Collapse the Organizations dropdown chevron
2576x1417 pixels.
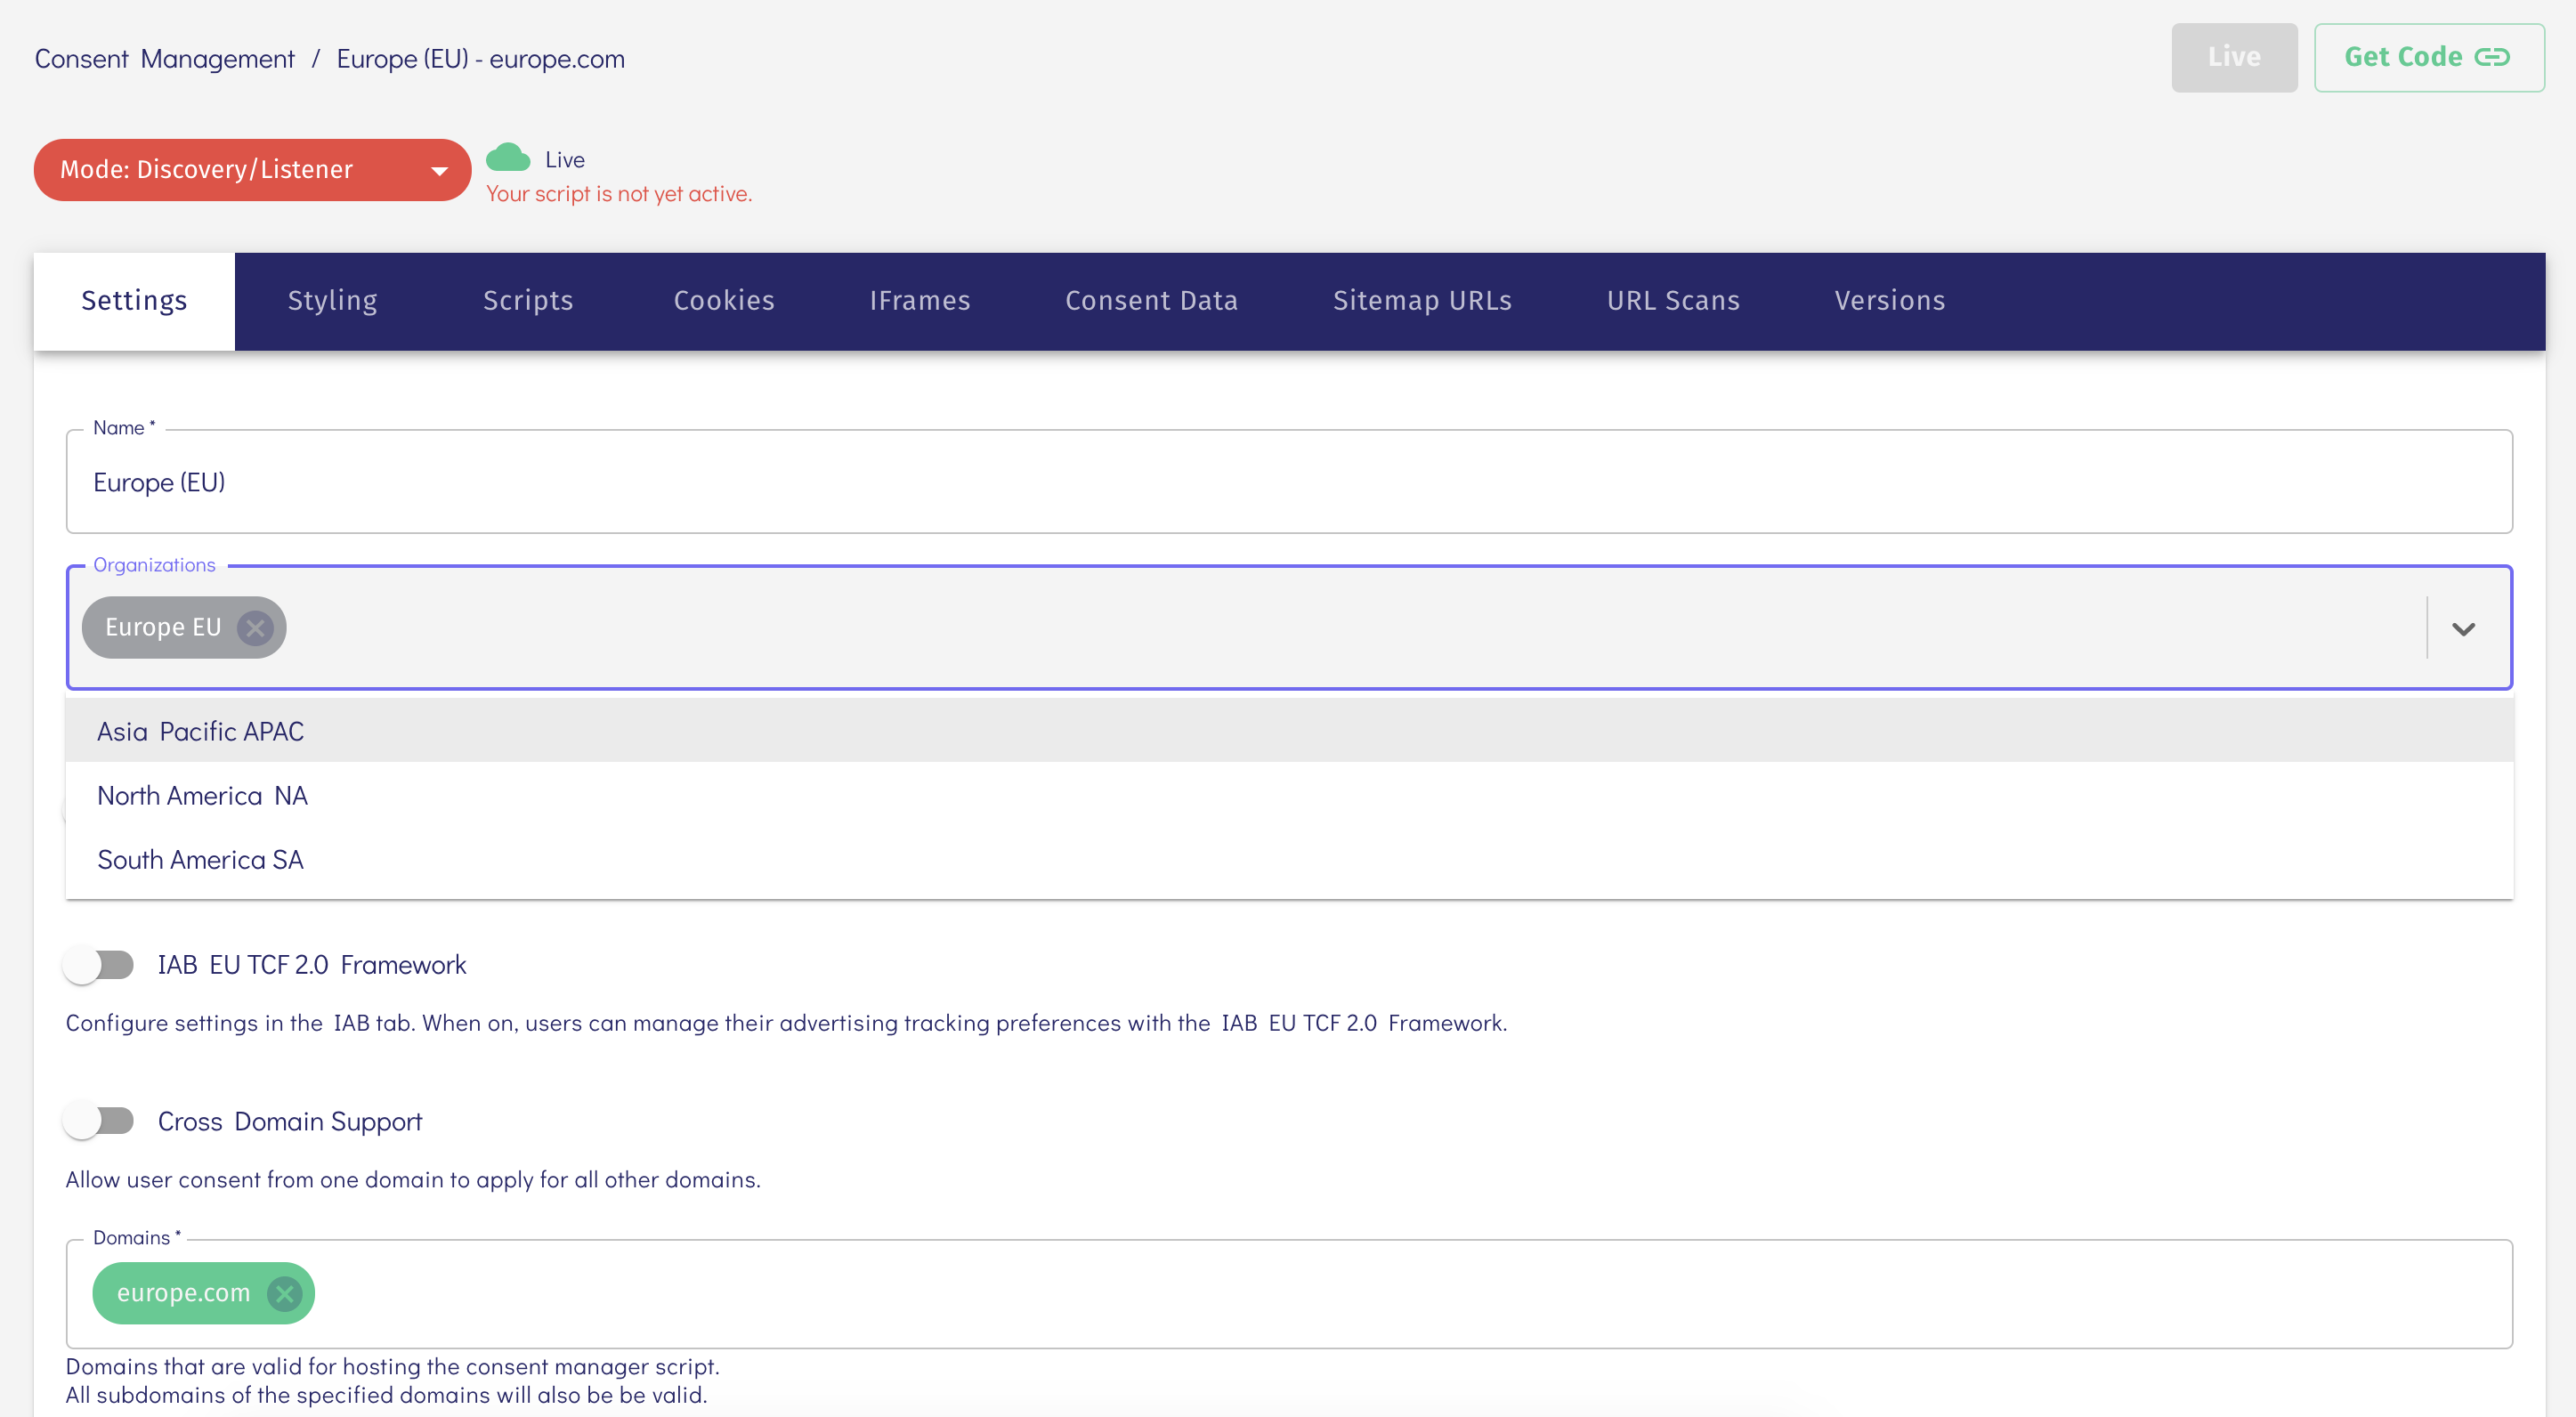pos(2463,628)
